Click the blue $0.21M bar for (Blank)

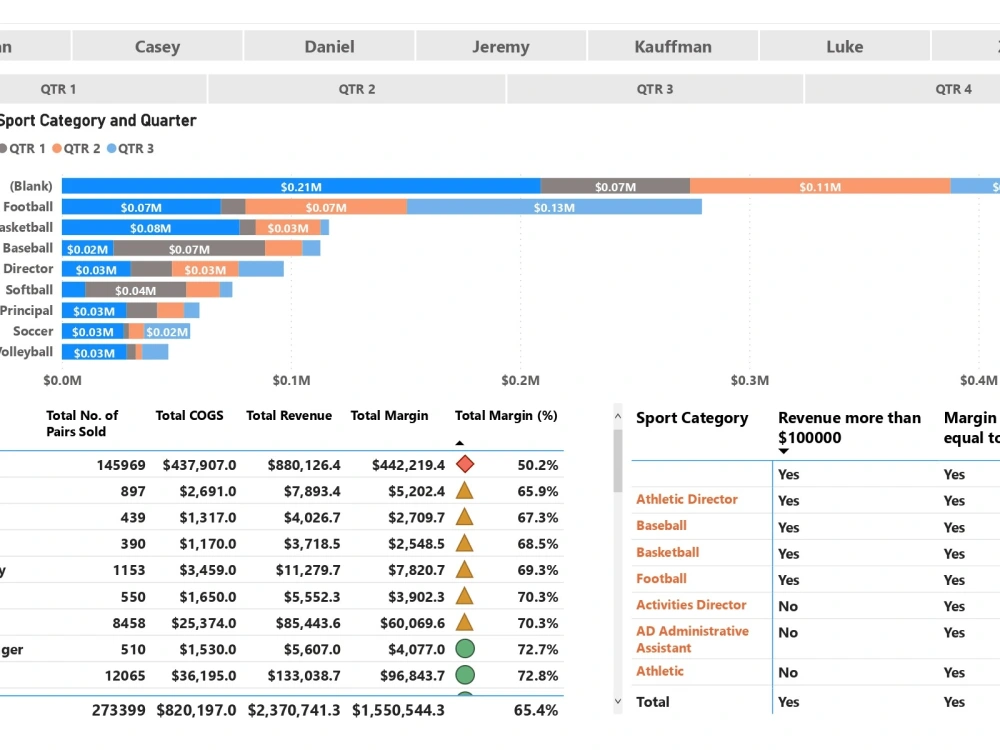point(300,185)
